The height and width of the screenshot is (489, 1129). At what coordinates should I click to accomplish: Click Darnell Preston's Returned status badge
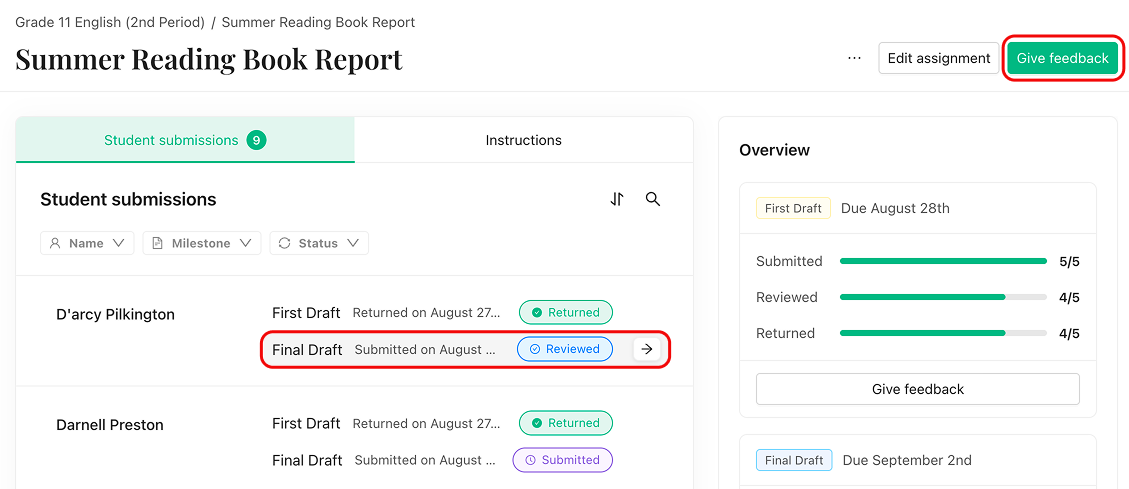(x=566, y=423)
